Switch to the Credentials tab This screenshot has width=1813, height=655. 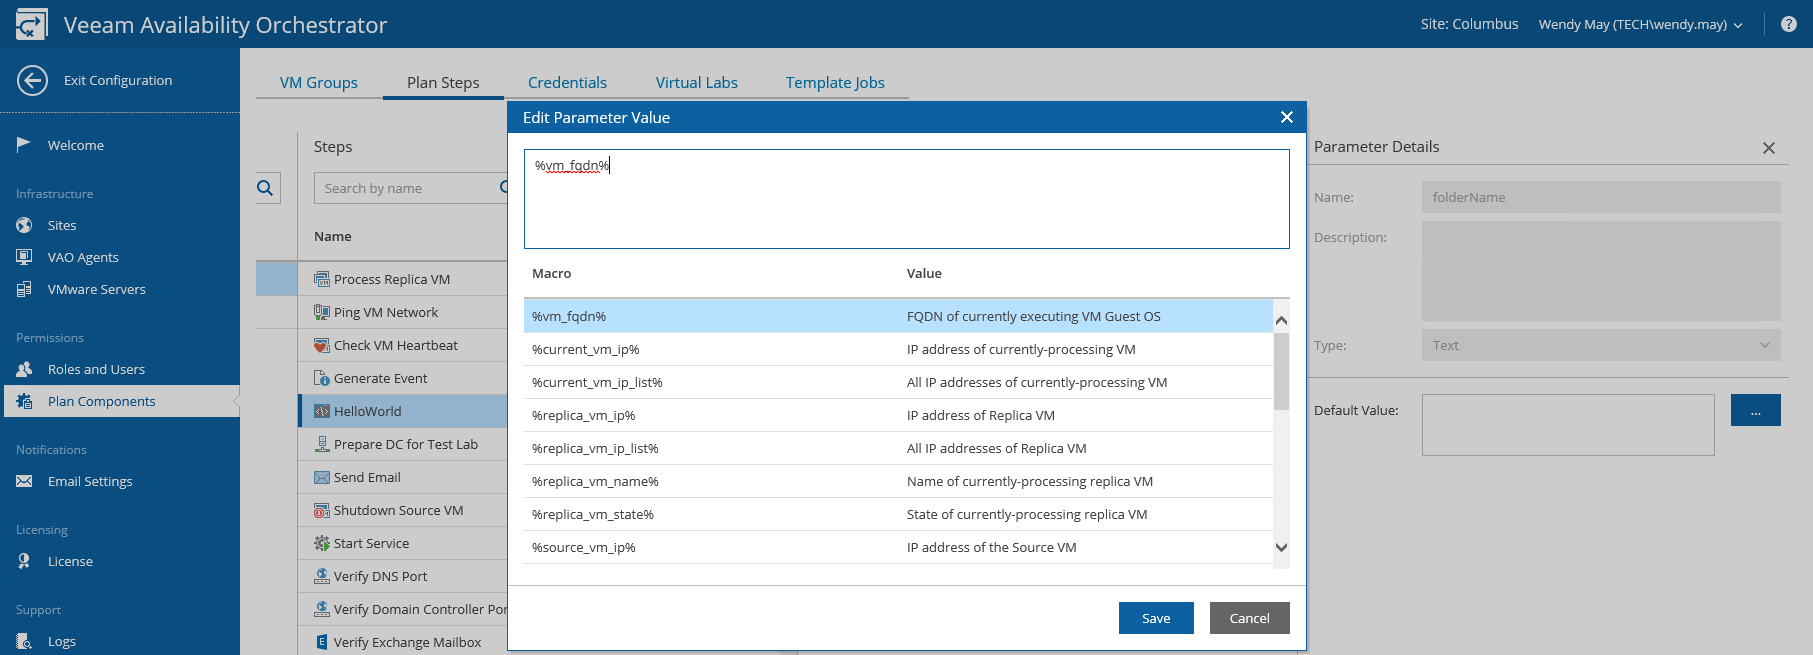point(567,82)
